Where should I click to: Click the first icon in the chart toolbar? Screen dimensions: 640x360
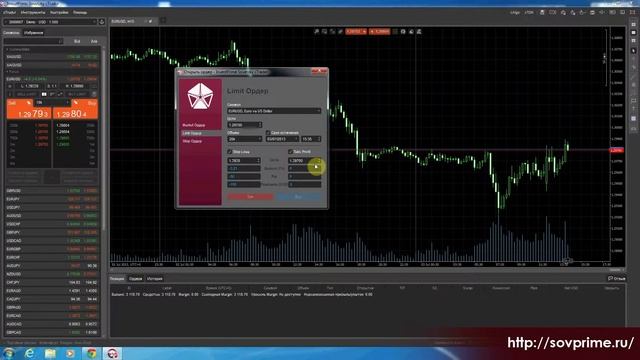316,31
